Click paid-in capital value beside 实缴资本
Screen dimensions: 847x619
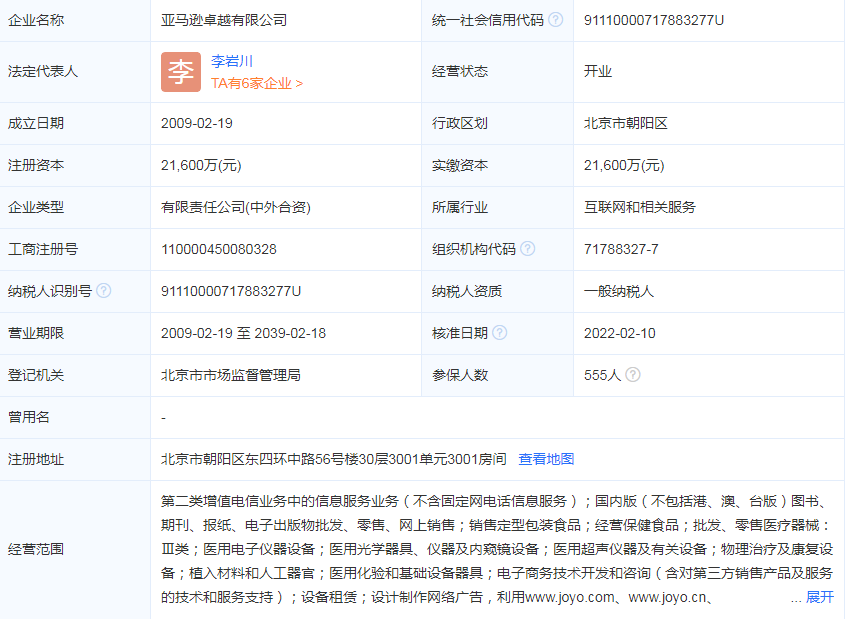[624, 165]
